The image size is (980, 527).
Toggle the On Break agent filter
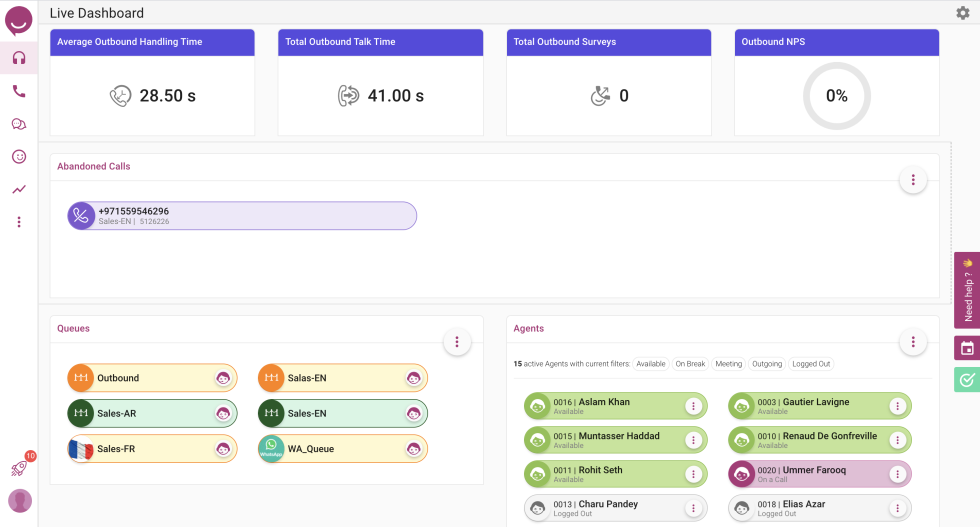[690, 364]
